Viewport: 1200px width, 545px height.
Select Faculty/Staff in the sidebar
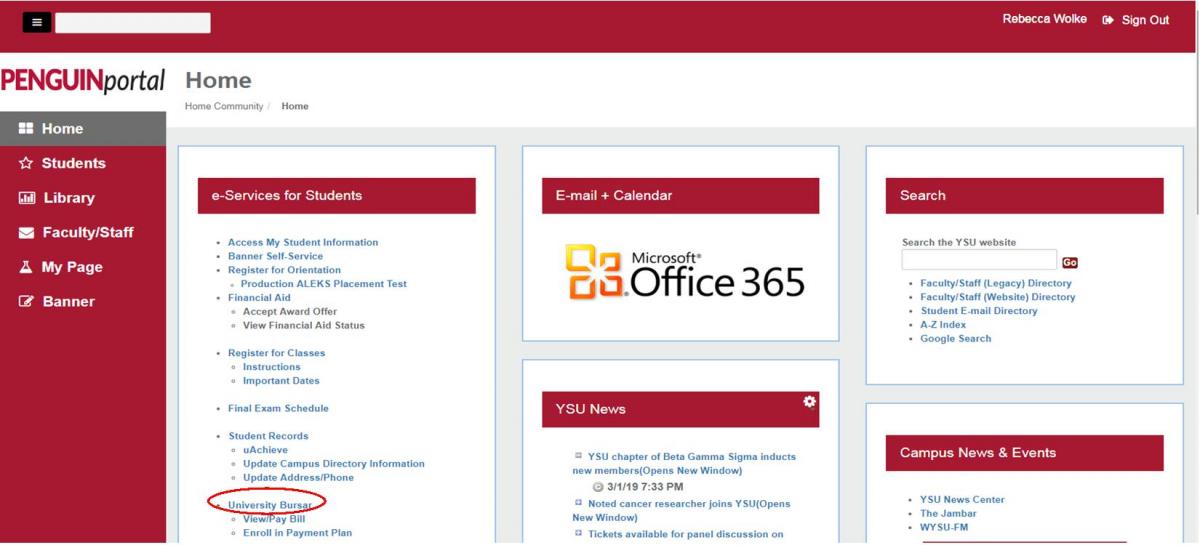[x=87, y=233]
